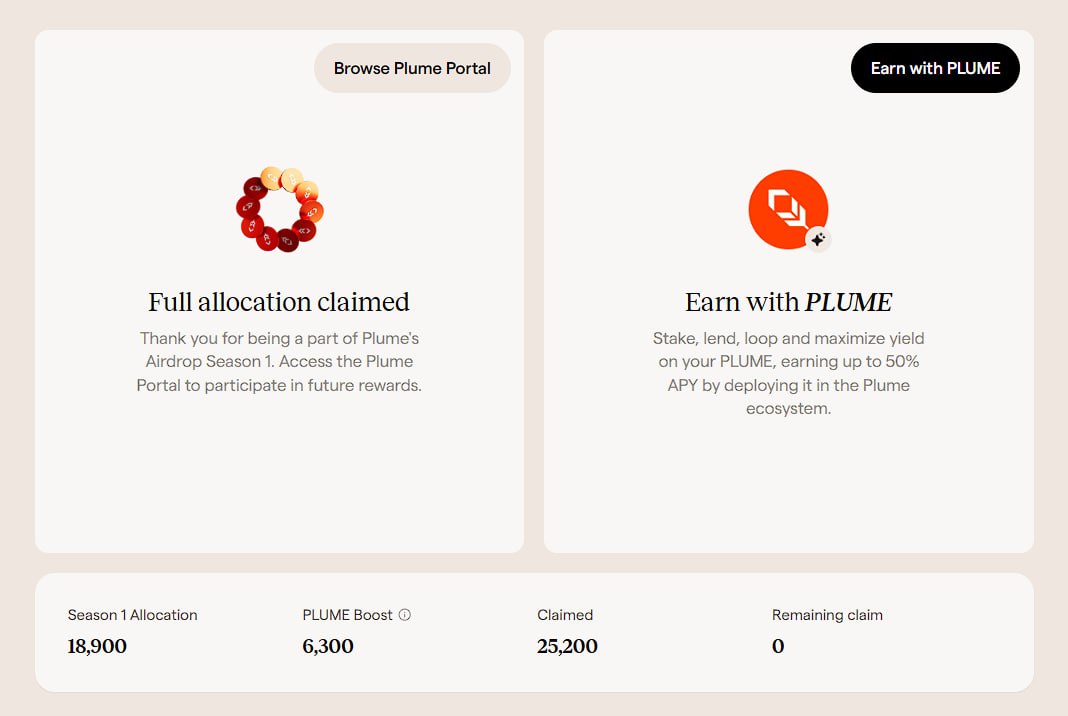Click the Remaining claim label
Image resolution: width=1068 pixels, height=716 pixels.
827,614
